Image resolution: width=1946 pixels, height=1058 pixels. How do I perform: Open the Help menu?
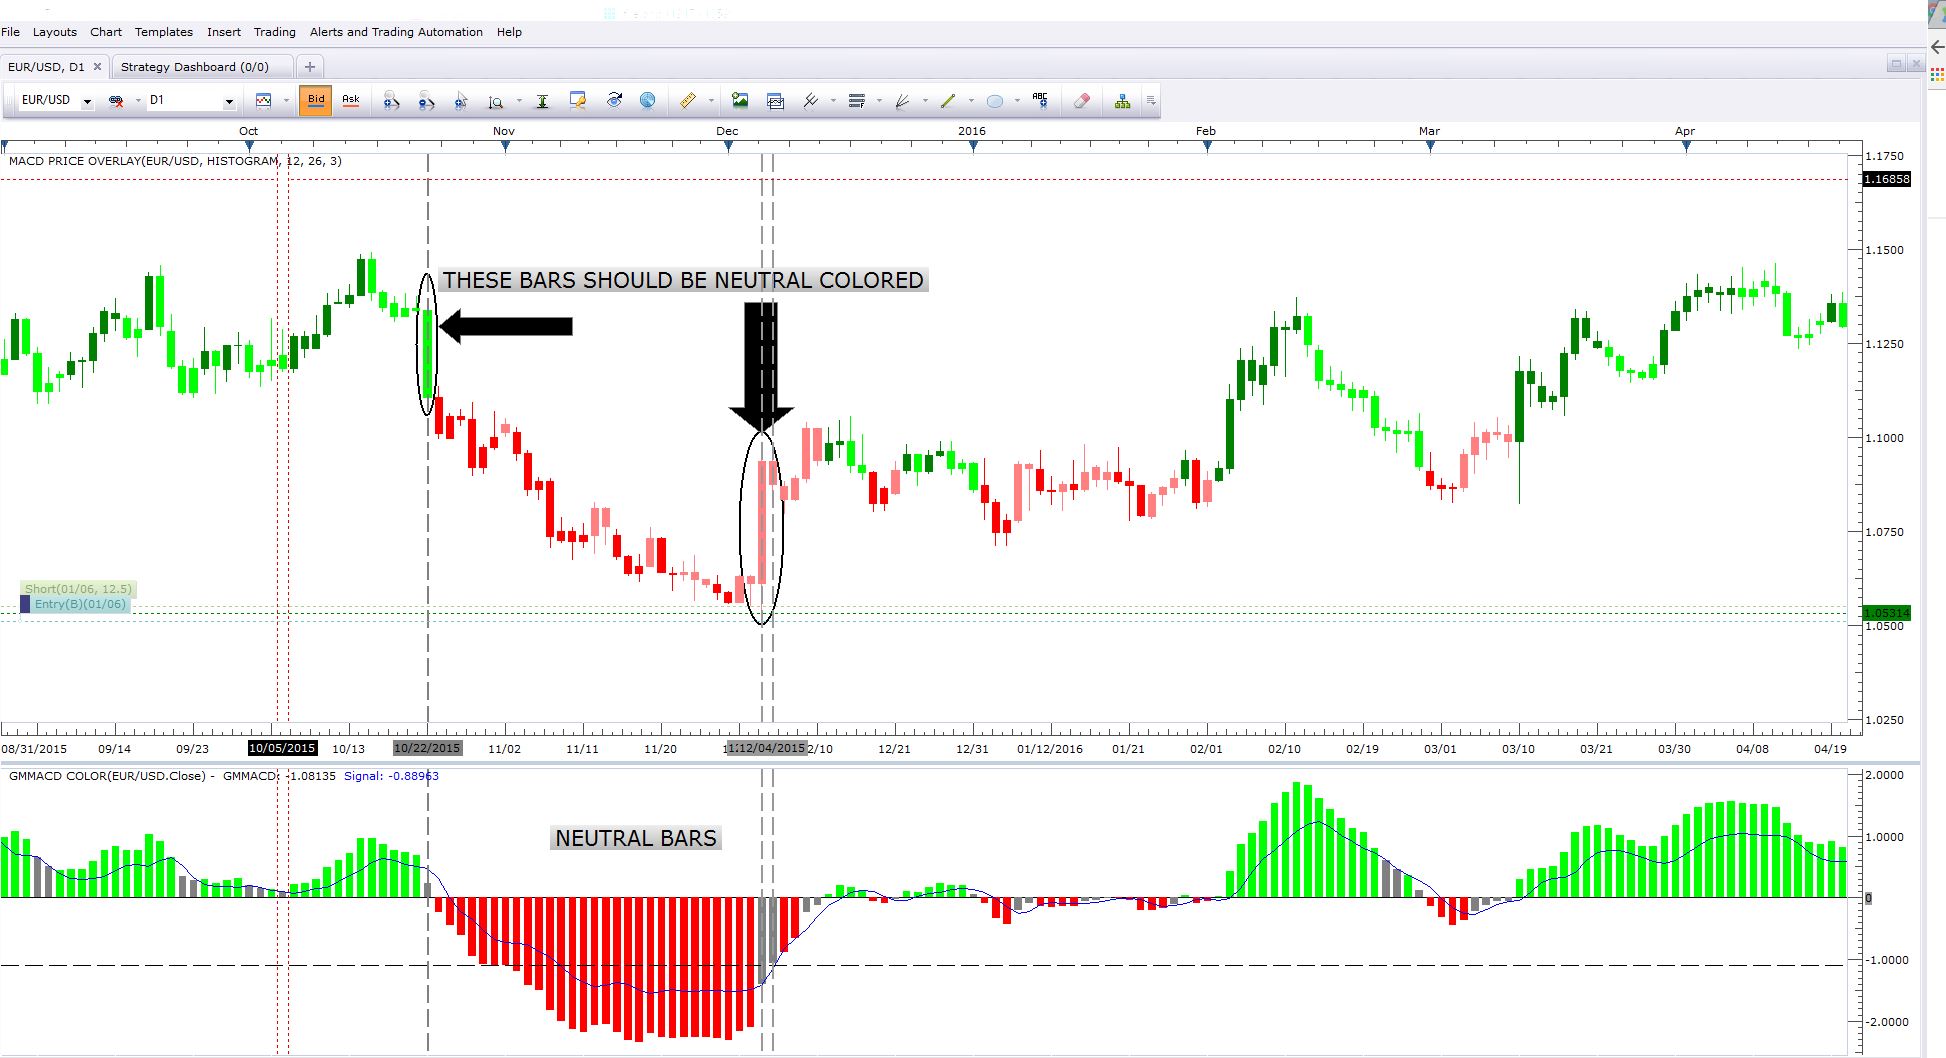[x=509, y=32]
